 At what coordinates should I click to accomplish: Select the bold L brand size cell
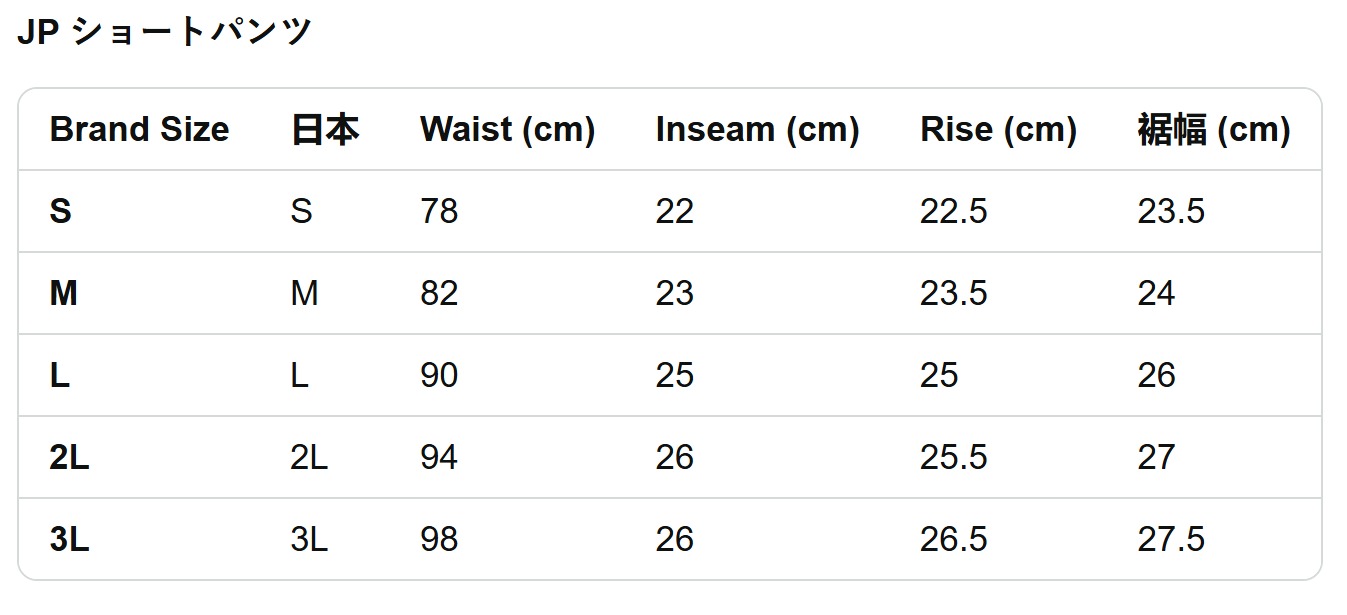[60, 375]
